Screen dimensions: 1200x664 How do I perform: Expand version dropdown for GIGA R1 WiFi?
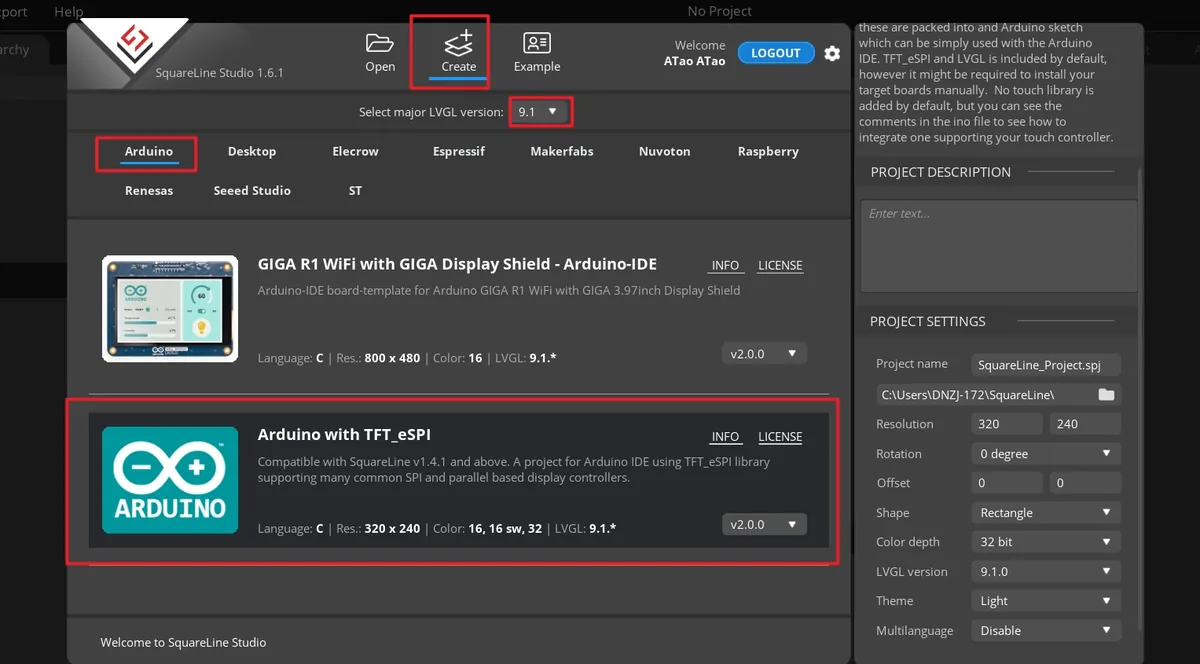click(764, 353)
